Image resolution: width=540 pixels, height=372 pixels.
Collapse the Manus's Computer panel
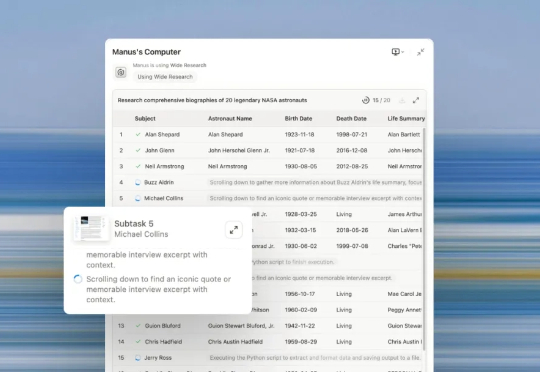(420, 52)
